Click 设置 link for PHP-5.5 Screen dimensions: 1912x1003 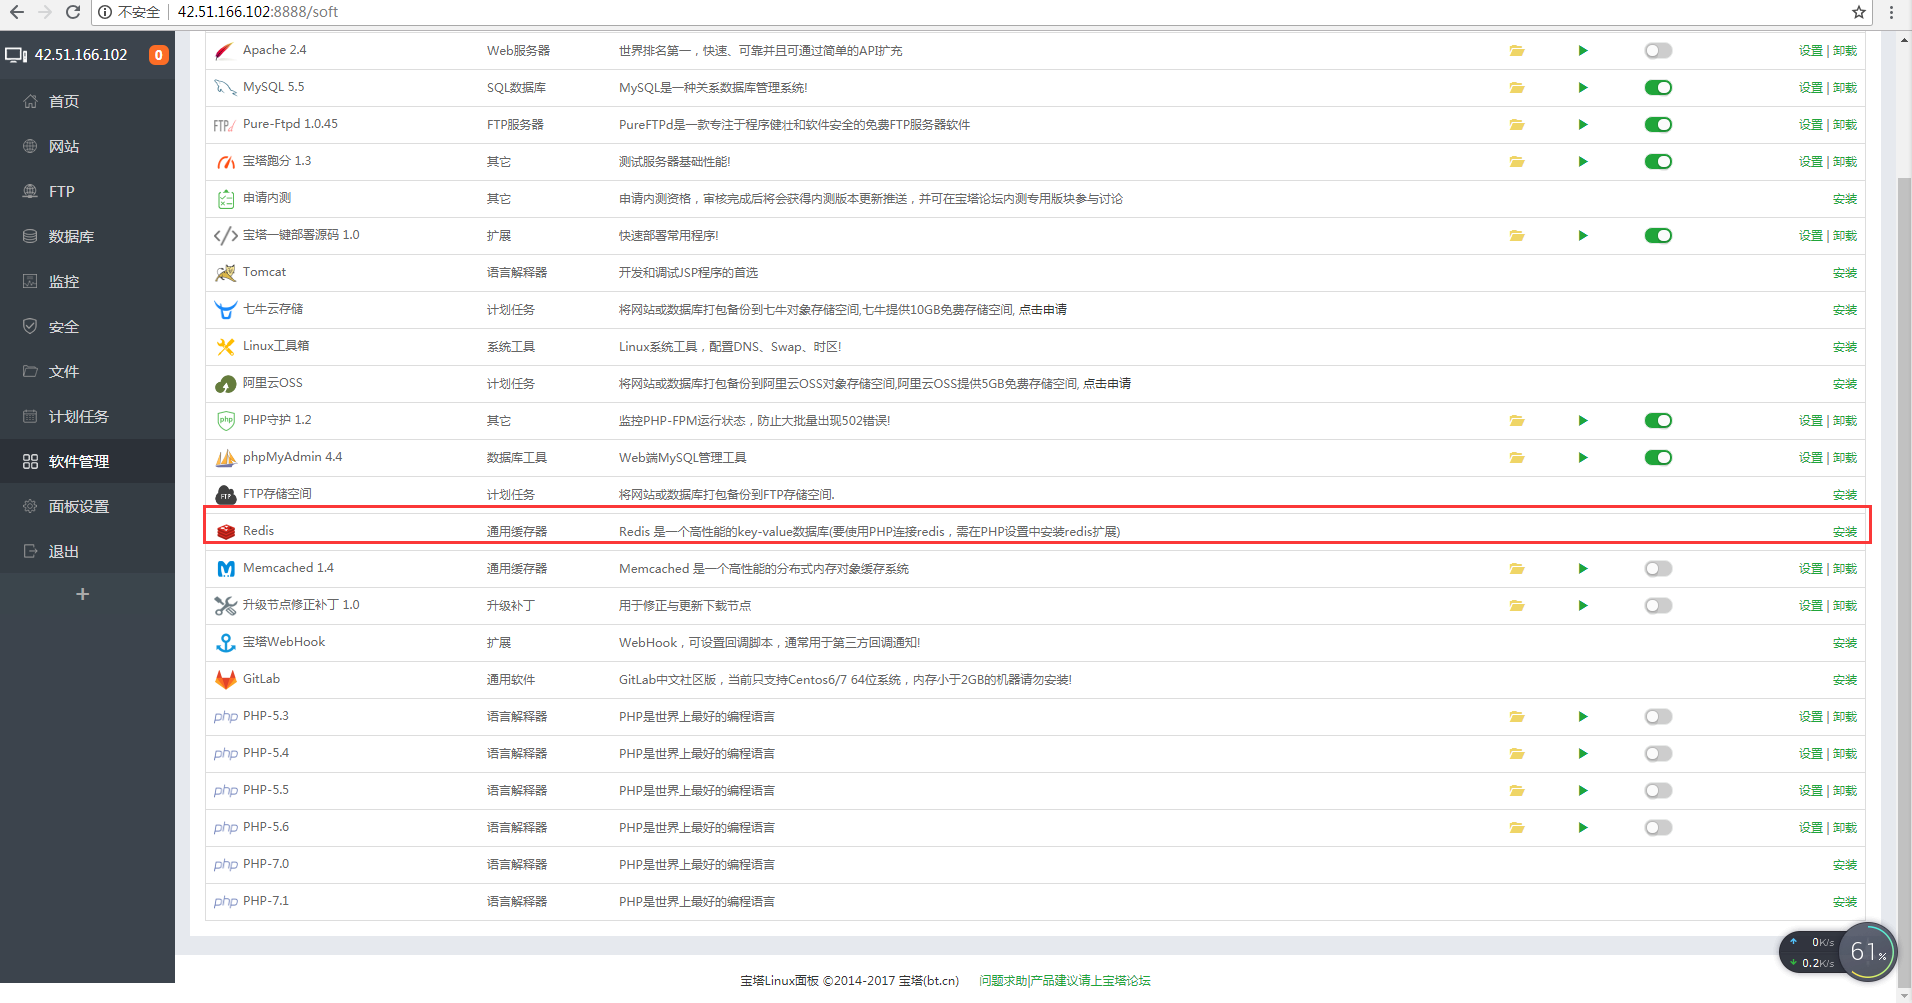(1811, 791)
